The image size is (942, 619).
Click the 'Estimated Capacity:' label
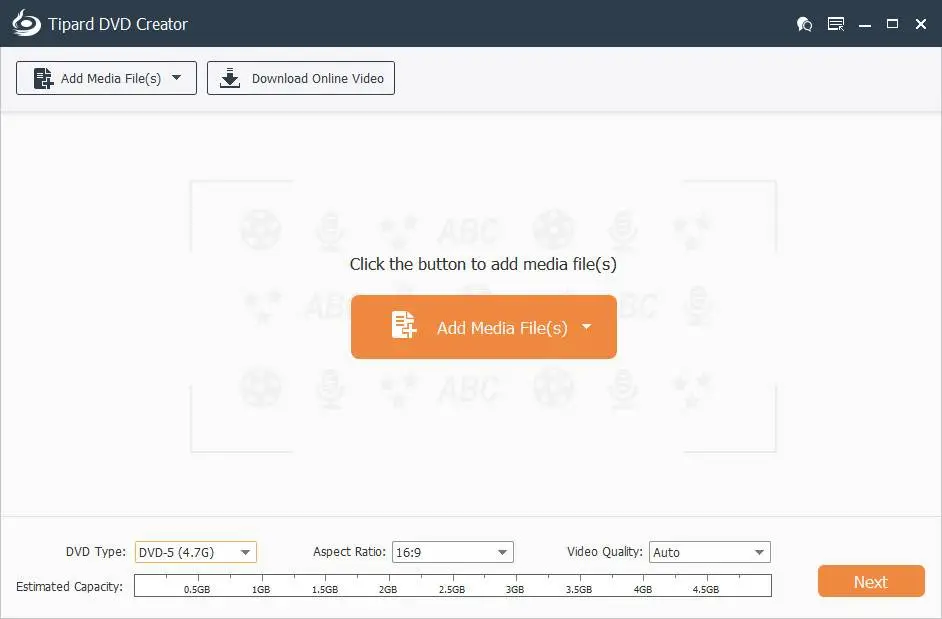(69, 587)
